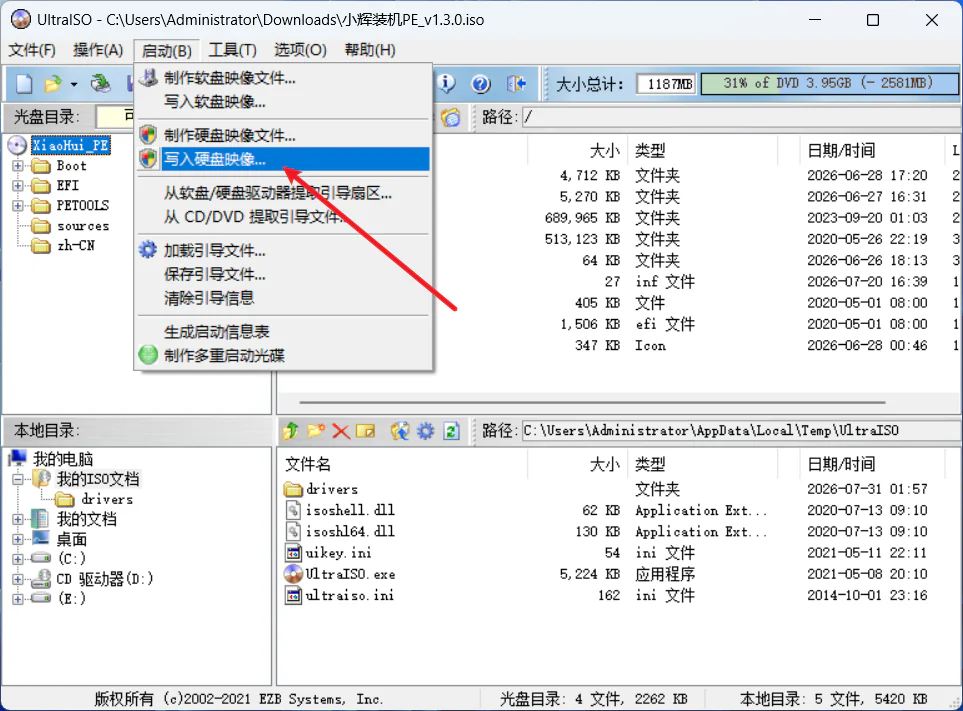
Task: Refresh the local directory listing icon
Action: point(451,431)
